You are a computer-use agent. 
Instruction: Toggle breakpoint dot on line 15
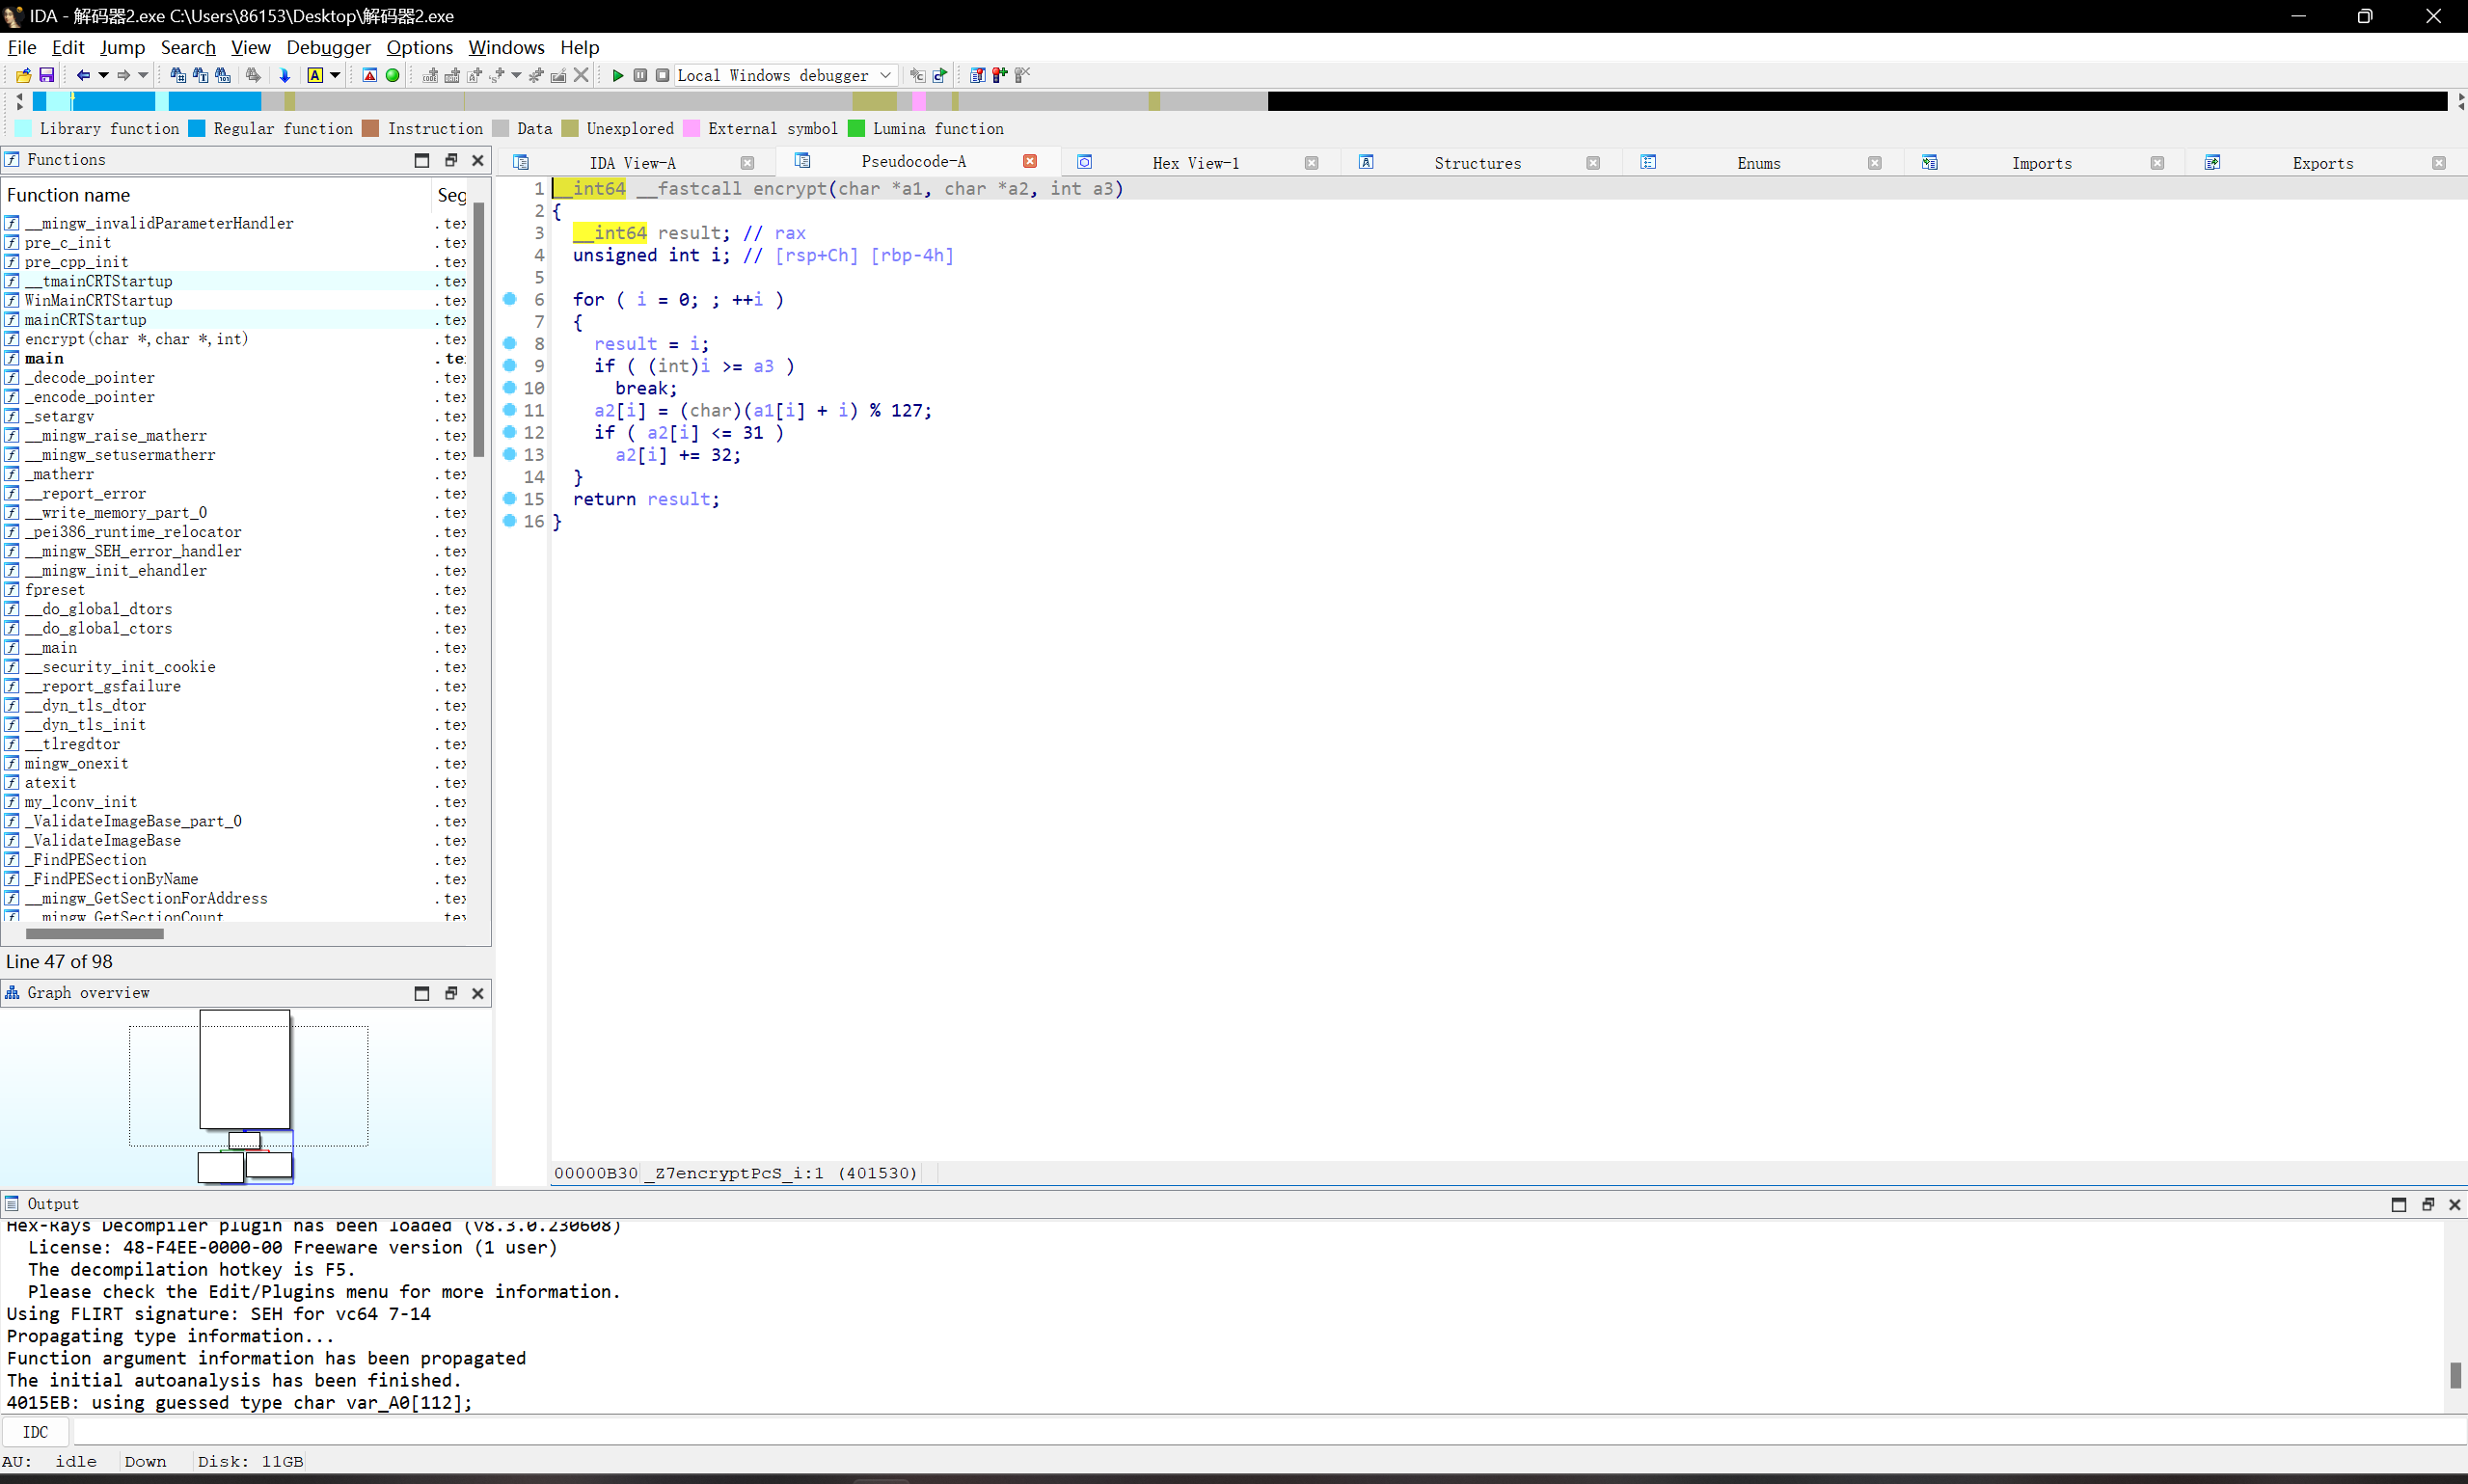tap(509, 498)
